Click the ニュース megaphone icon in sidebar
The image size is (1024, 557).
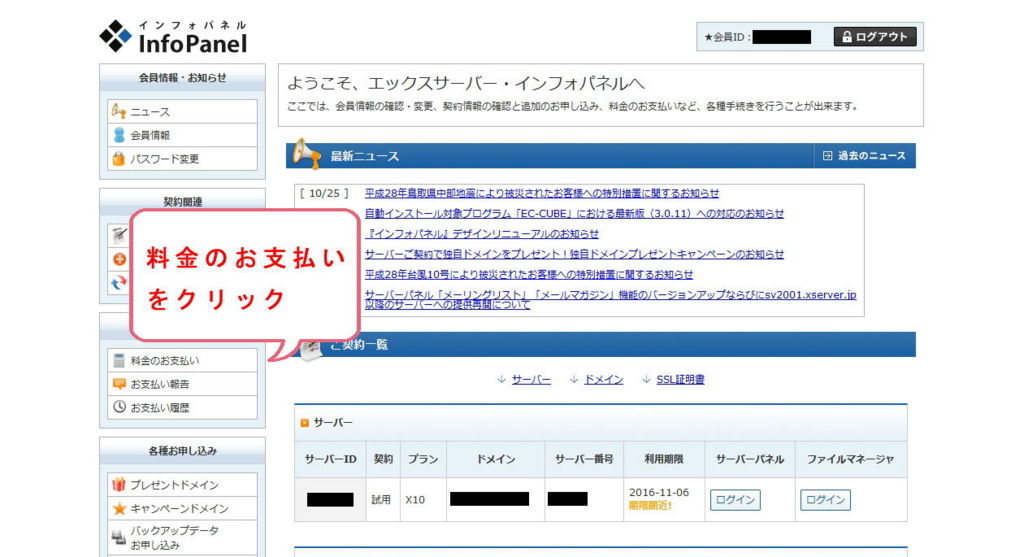[x=118, y=111]
